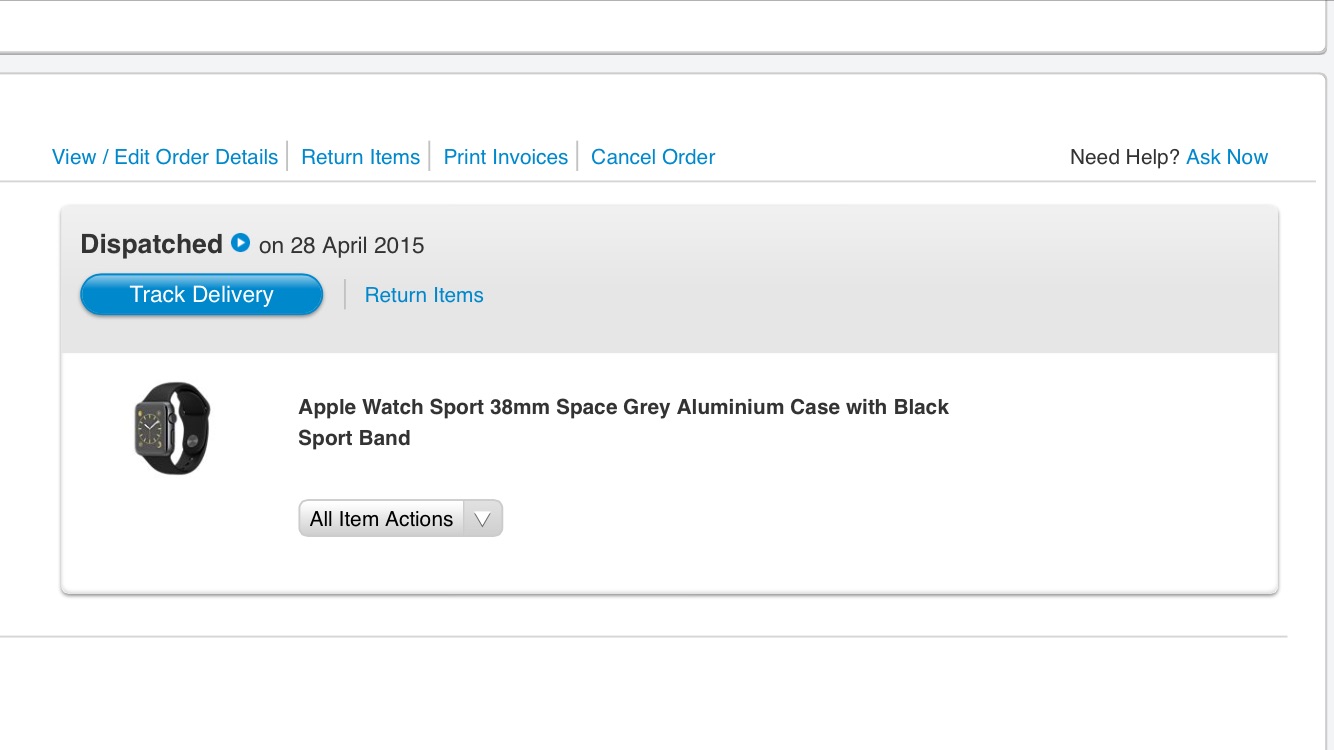Click the triangle arrow on All Item Actions
Viewport: 1334px width, 750px height.
(482, 519)
